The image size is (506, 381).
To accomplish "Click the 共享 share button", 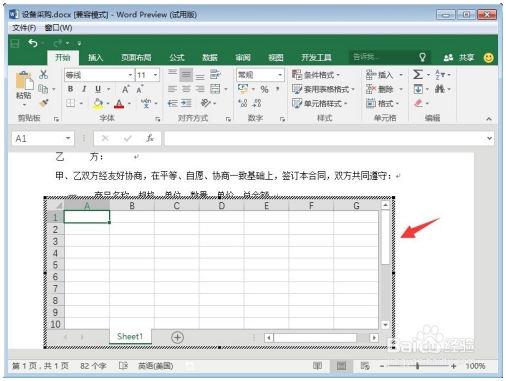I will point(459,57).
